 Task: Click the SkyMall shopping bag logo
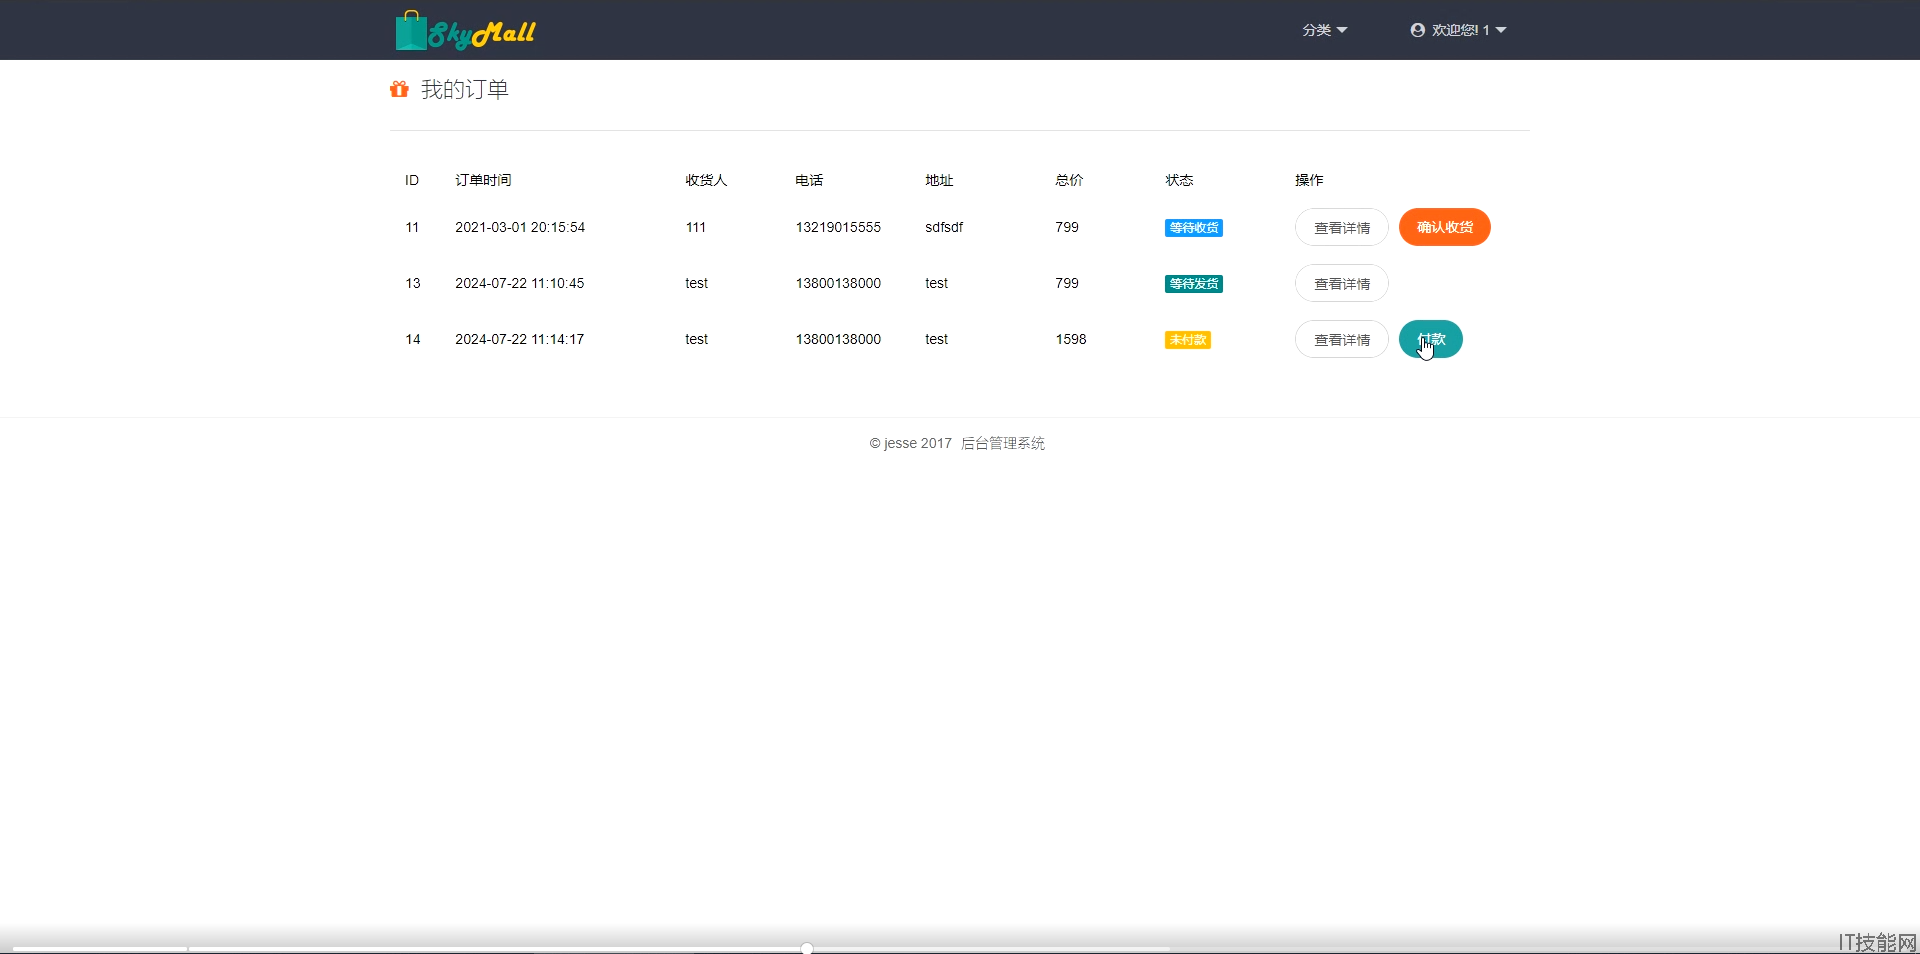point(466,31)
